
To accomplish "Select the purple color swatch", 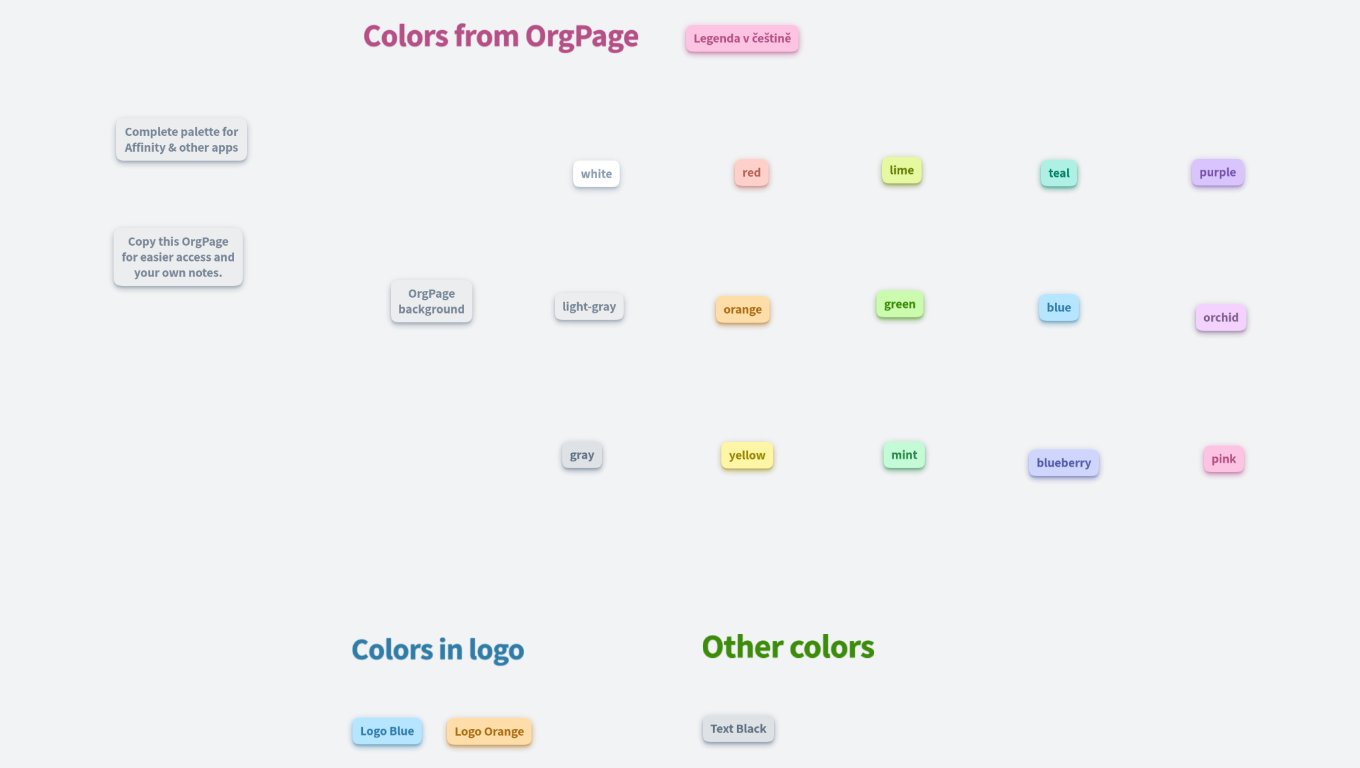I will pyautogui.click(x=1217, y=172).
